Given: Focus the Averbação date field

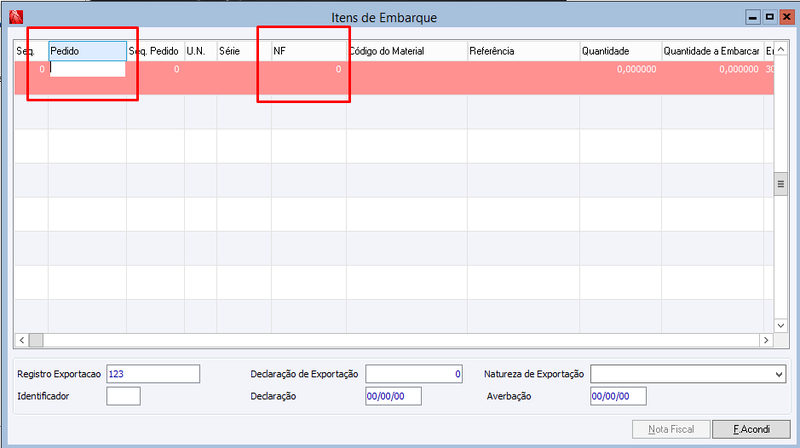Looking at the screenshot, I should [x=618, y=396].
